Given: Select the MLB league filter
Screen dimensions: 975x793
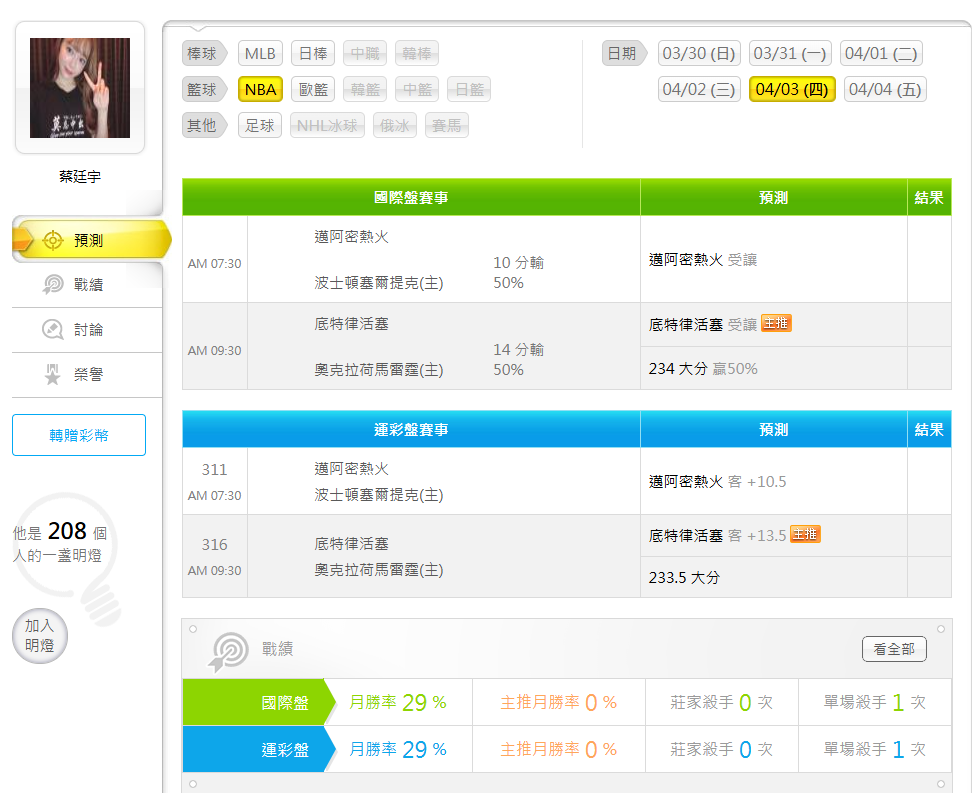Looking at the screenshot, I should (x=260, y=53).
